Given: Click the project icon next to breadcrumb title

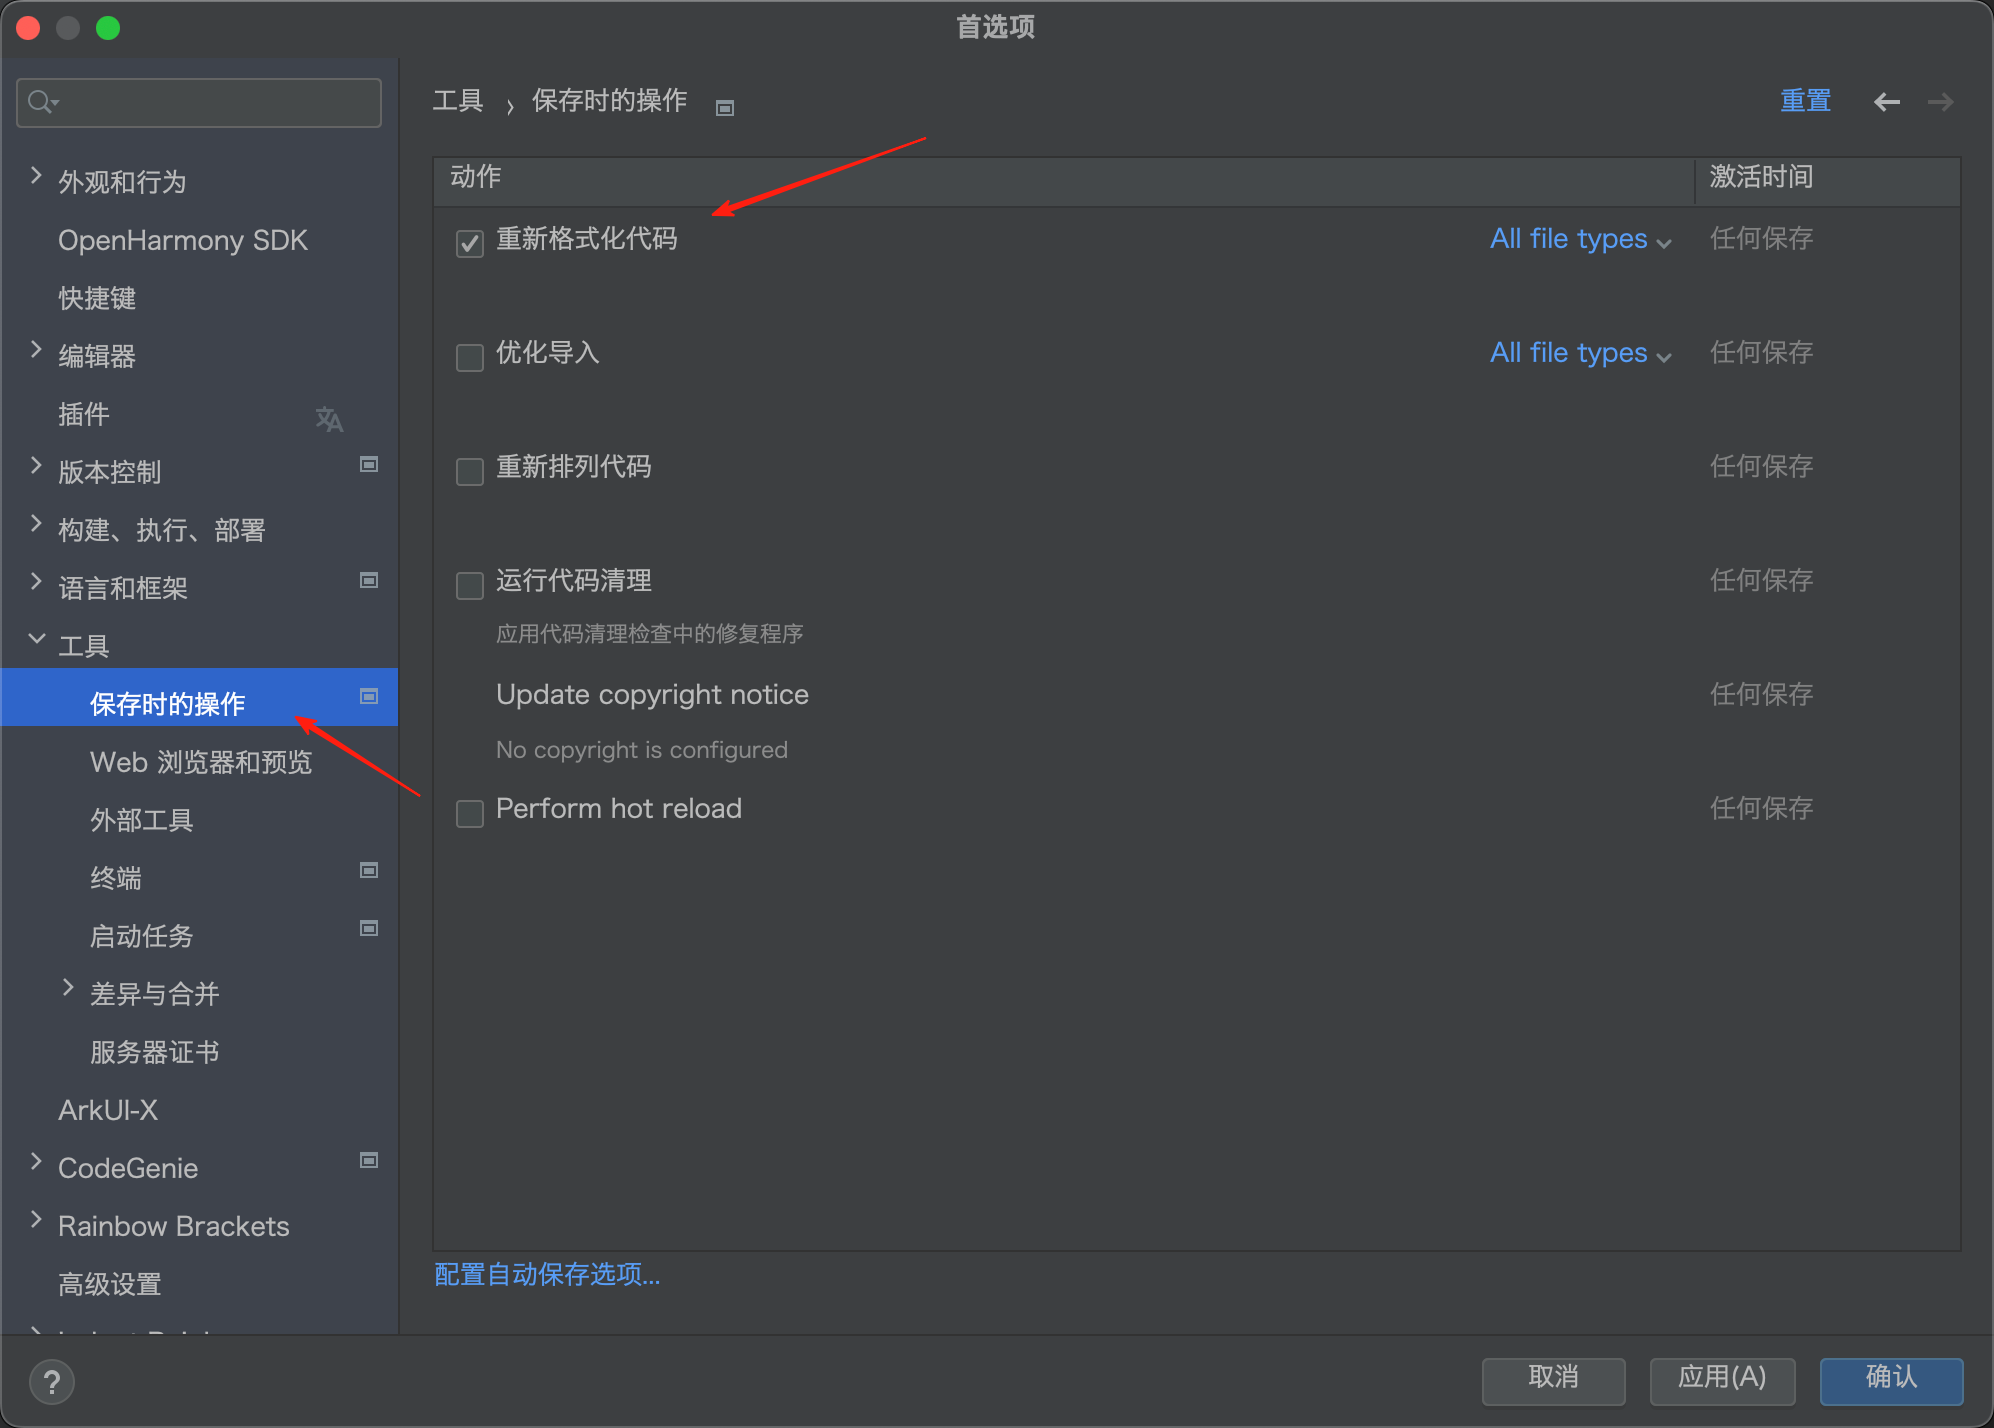Looking at the screenshot, I should pos(725,107).
